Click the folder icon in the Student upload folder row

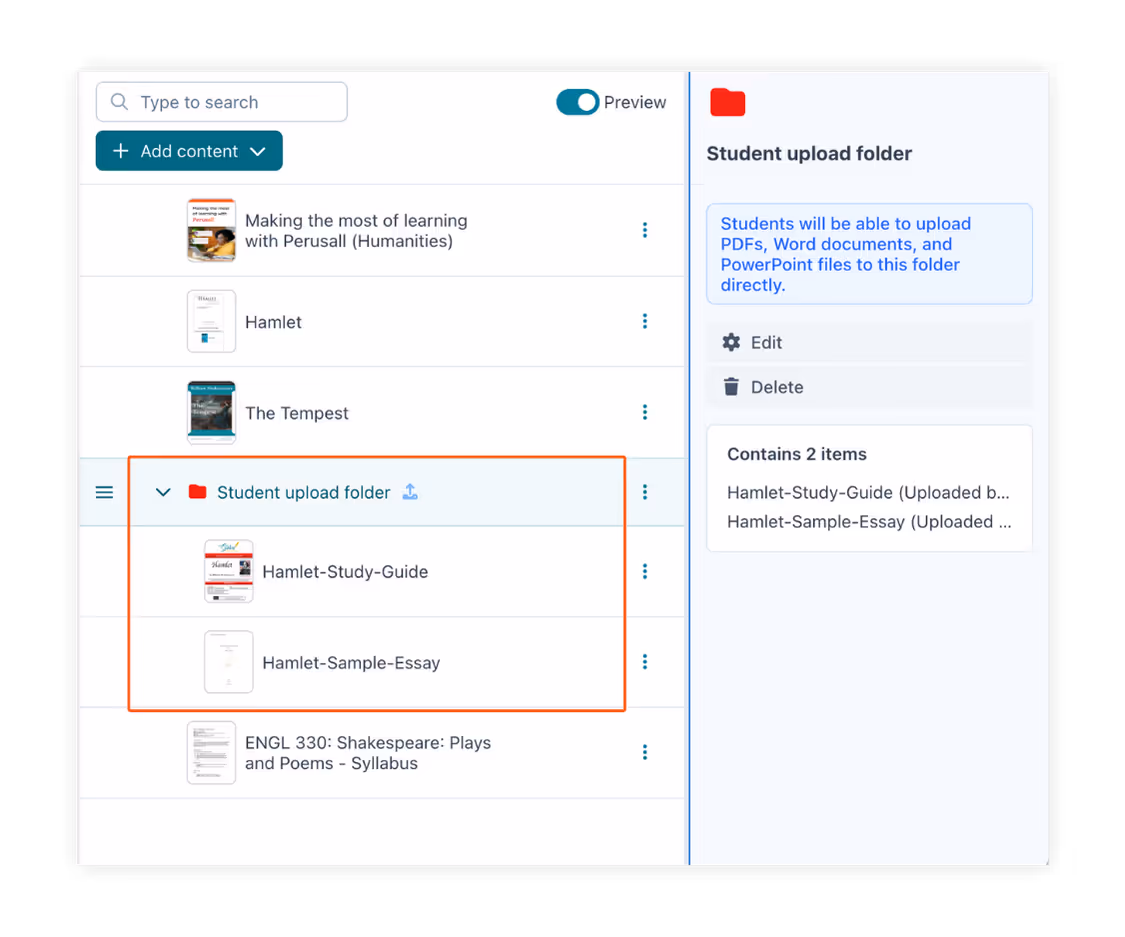[198, 492]
